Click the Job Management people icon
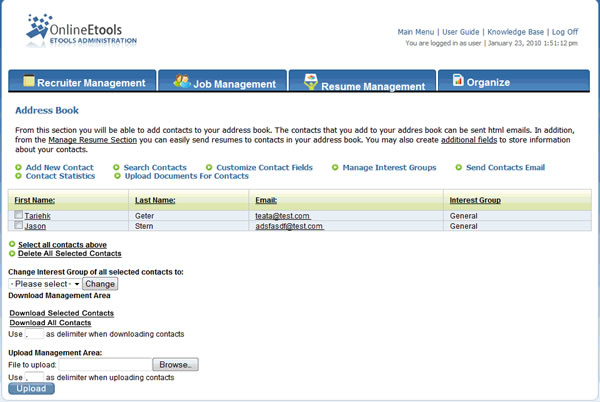600x402 pixels. (x=181, y=82)
